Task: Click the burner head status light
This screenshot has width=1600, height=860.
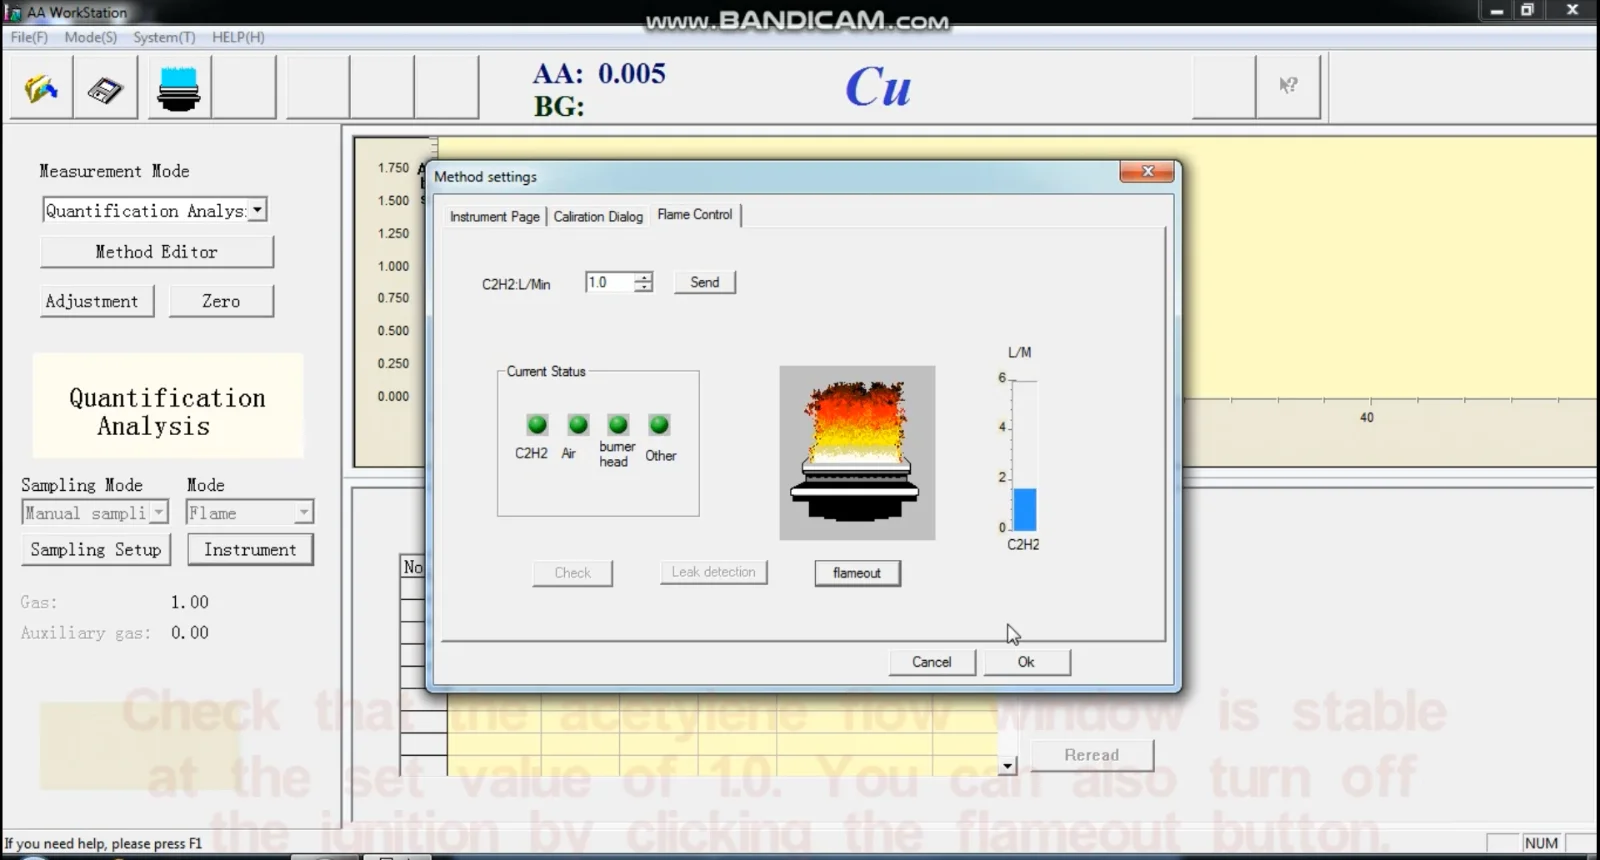Action: [x=618, y=425]
